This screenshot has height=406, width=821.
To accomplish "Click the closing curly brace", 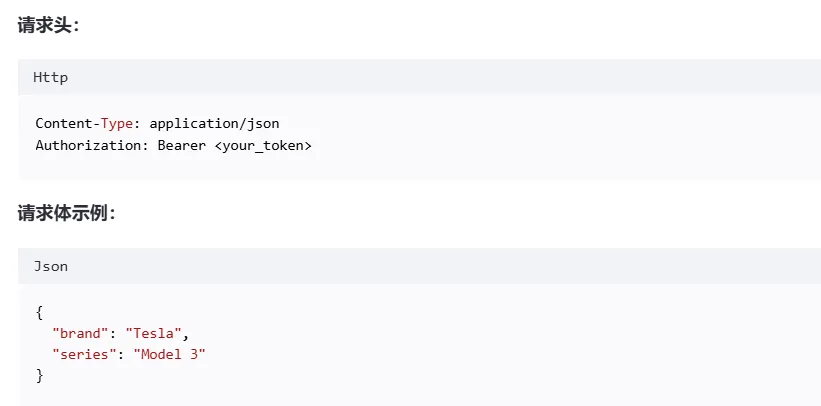I will 39,375.
